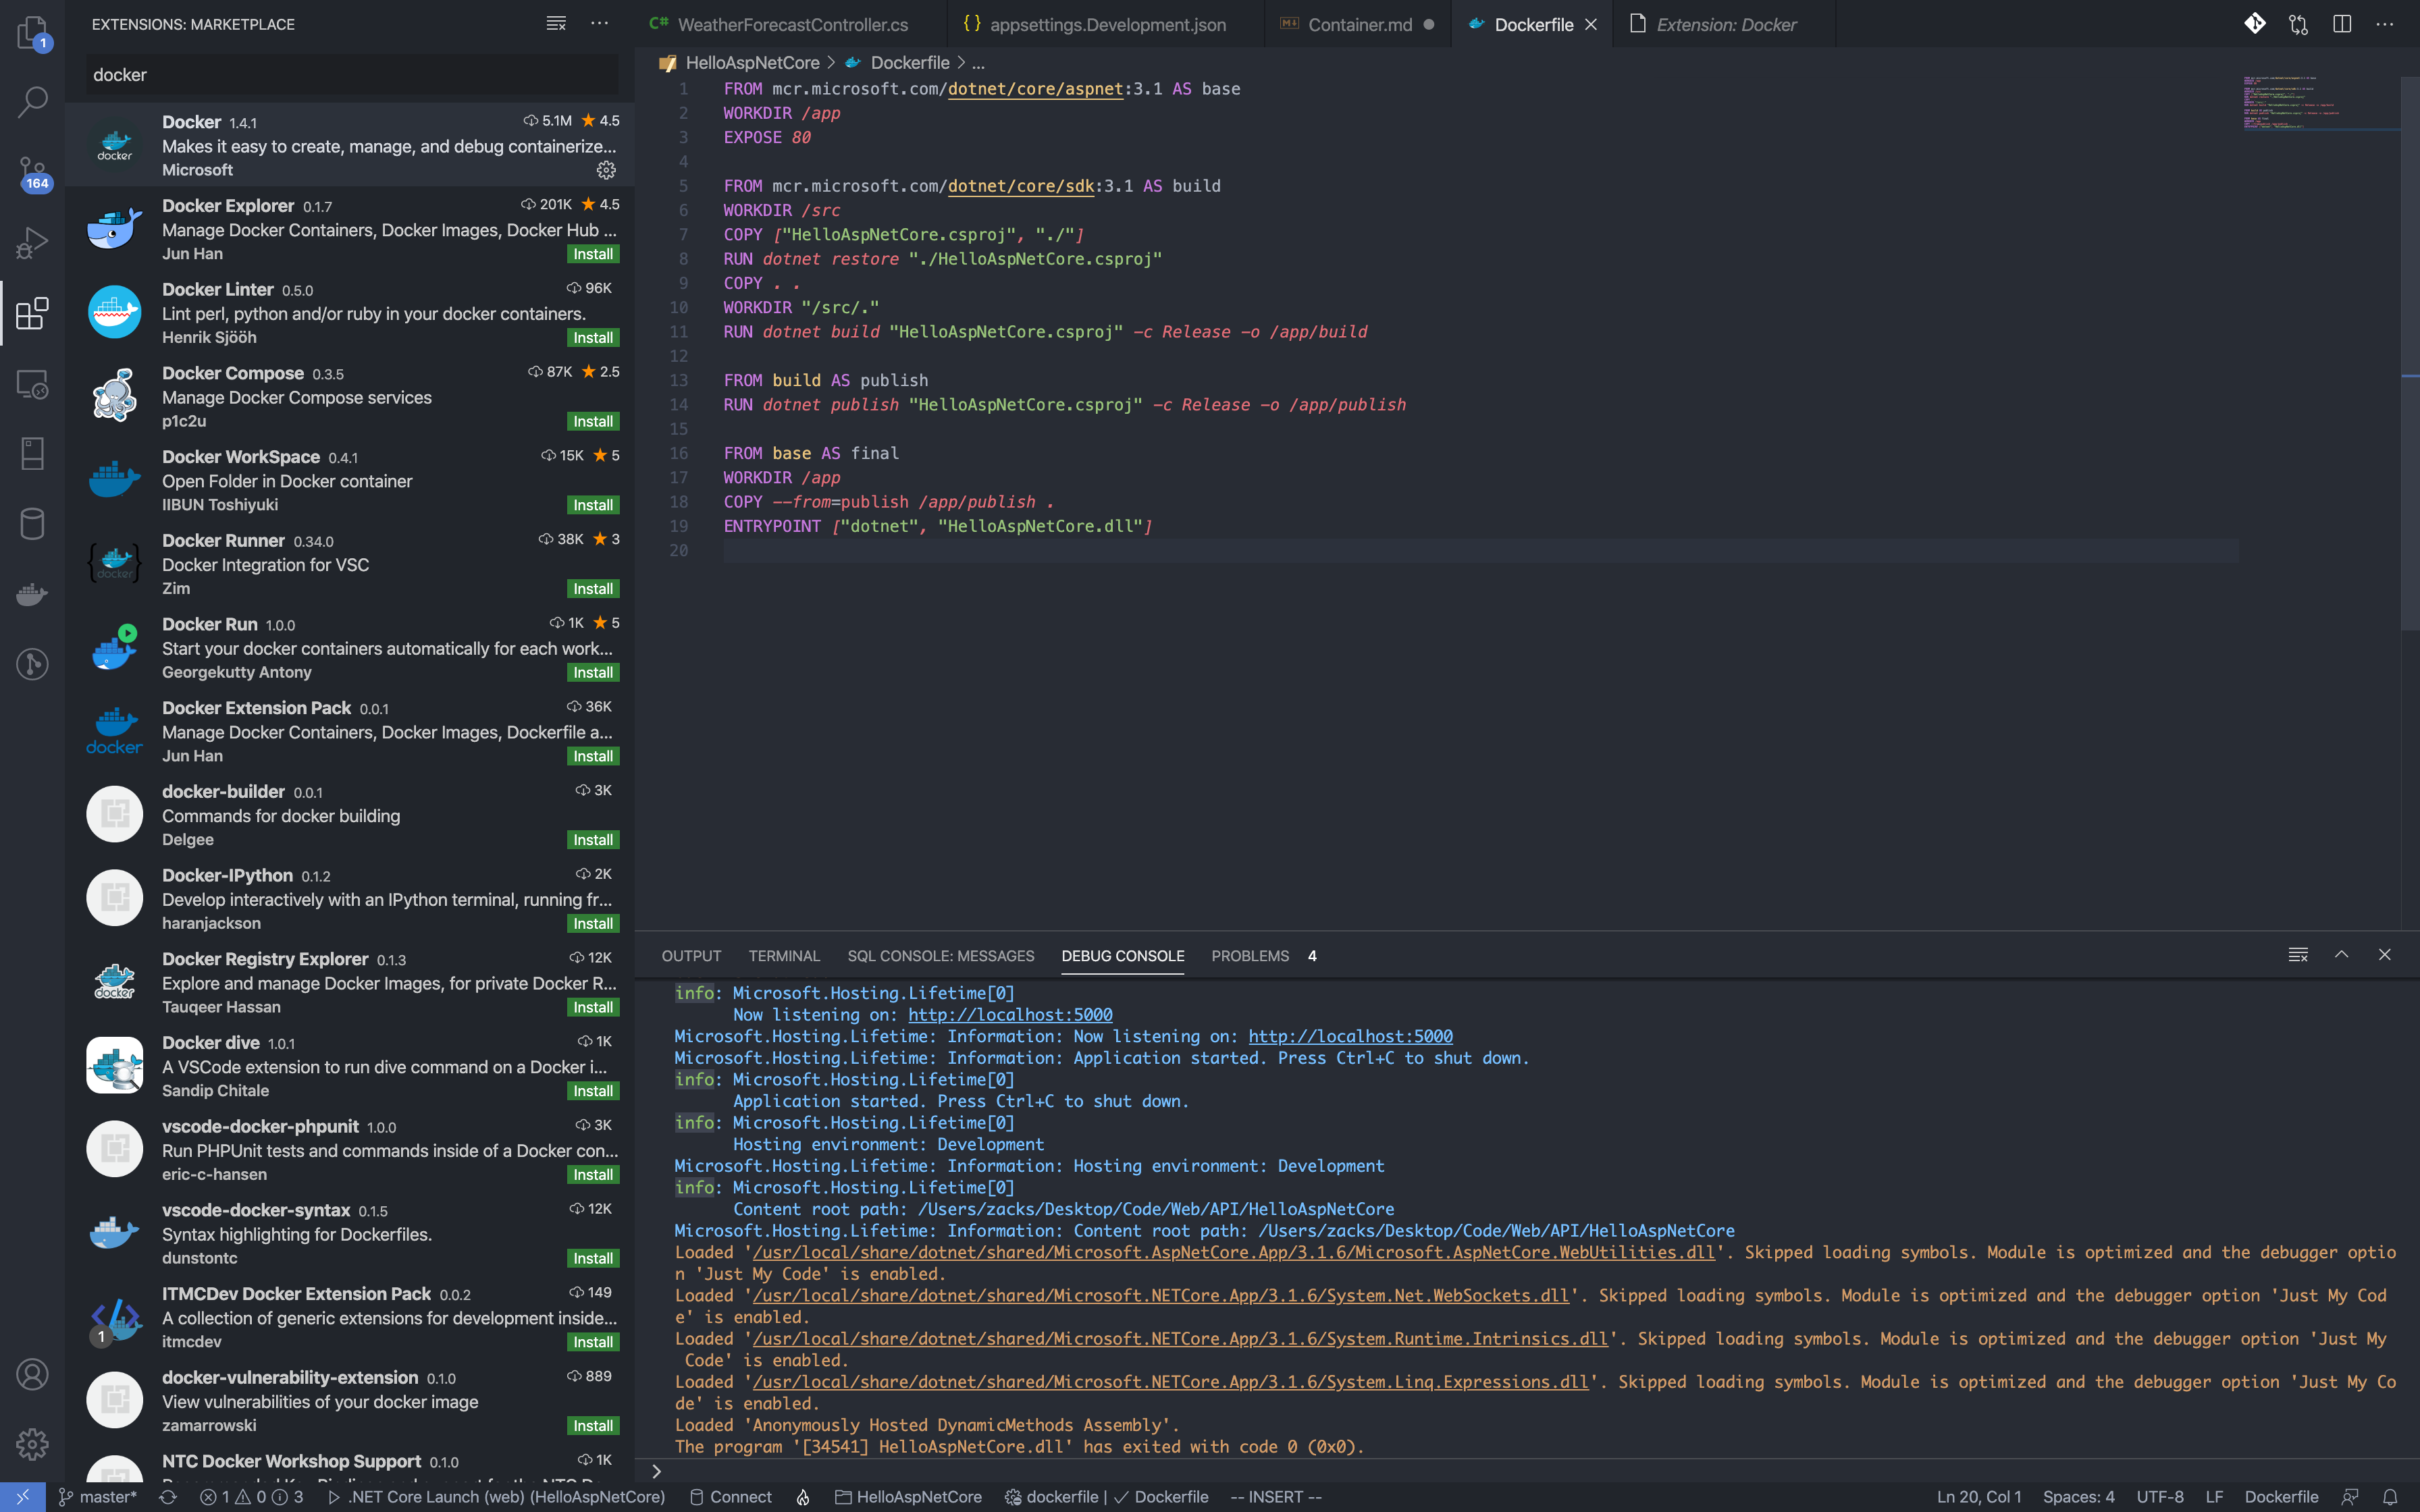This screenshot has height=1512, width=2420.
Task: Open the Explorer view in activity bar
Action: tap(32, 32)
